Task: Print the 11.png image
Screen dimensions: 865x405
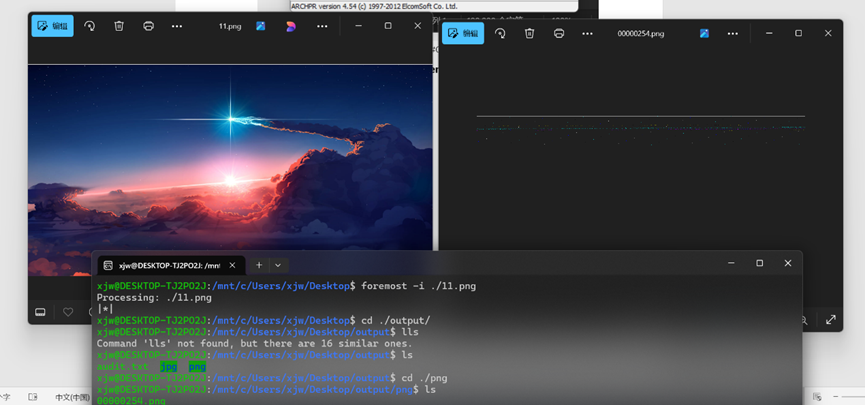Action: pos(148,26)
